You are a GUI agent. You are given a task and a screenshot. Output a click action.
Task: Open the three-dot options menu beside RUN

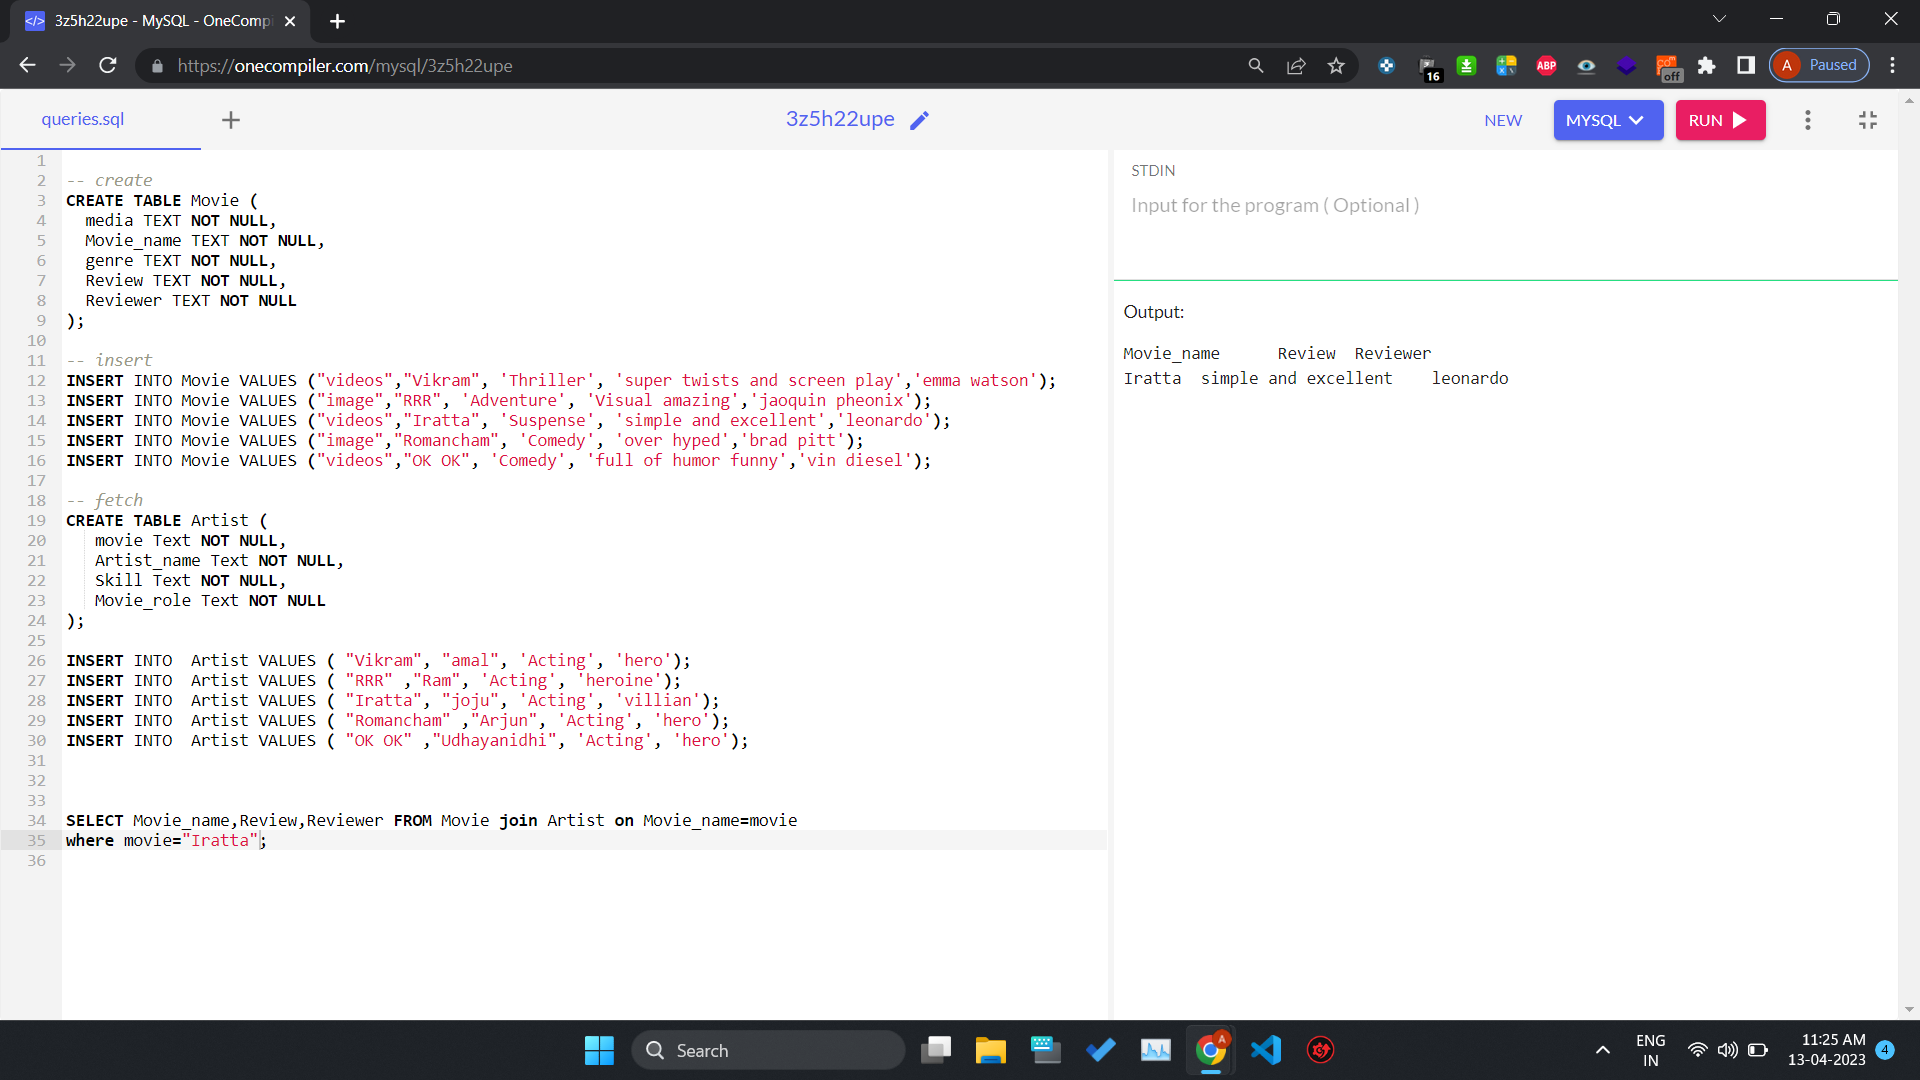(x=1807, y=120)
